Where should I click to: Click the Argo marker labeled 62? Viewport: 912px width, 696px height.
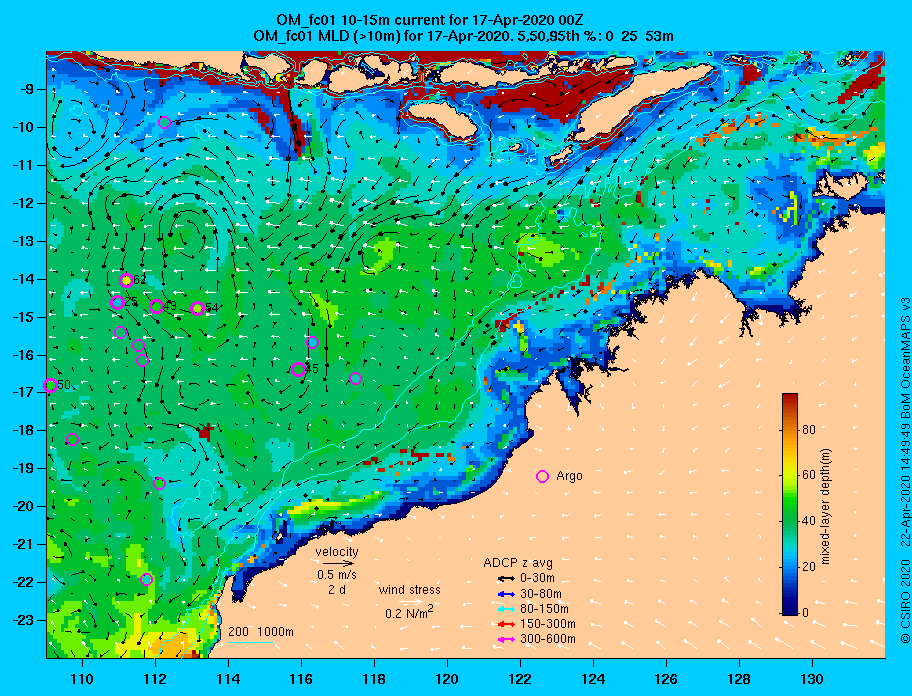[126, 280]
